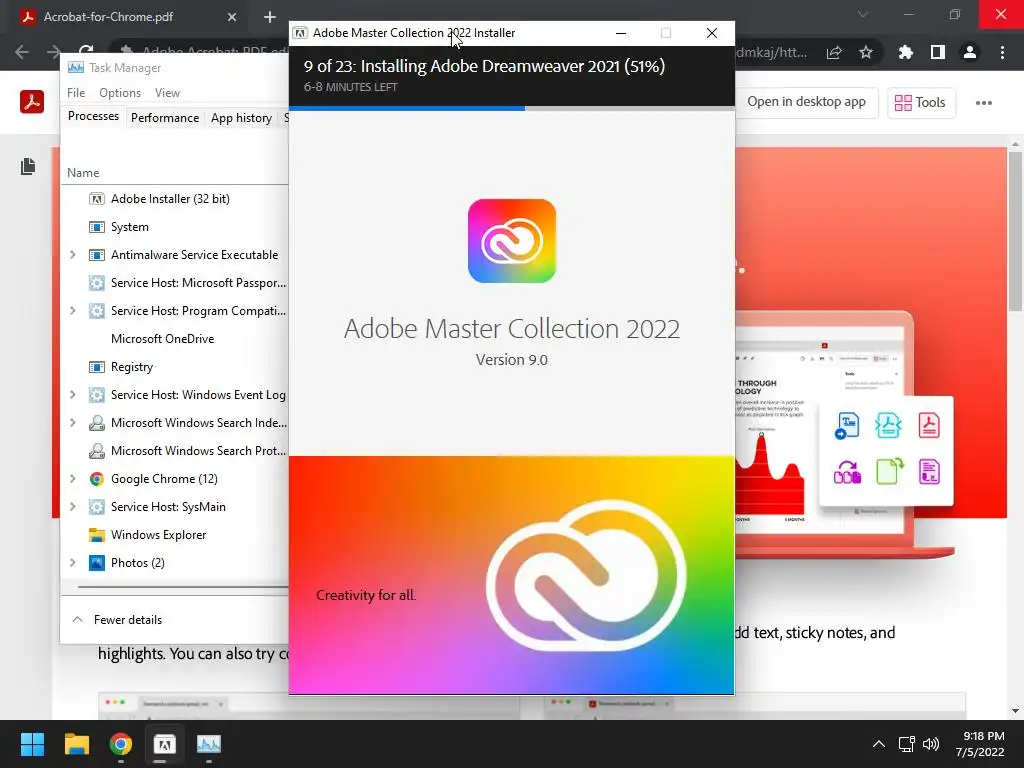Open the Acrobat more options ellipsis
This screenshot has width=1024, height=768.
(984, 103)
